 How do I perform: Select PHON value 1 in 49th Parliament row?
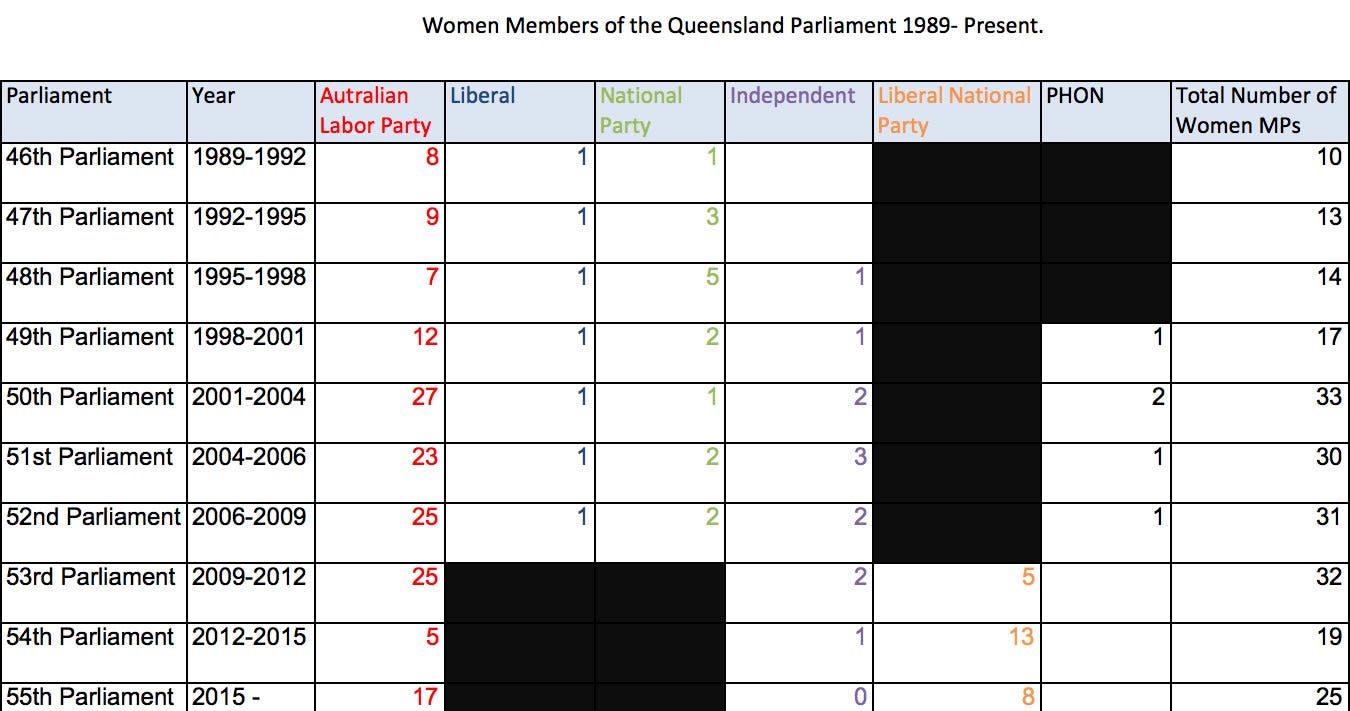pos(1158,337)
